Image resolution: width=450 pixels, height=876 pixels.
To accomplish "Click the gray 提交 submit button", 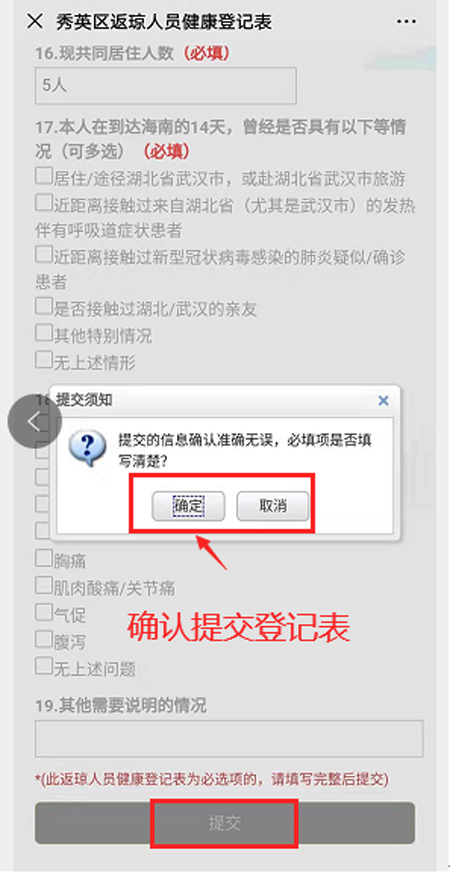I will click(x=225, y=823).
